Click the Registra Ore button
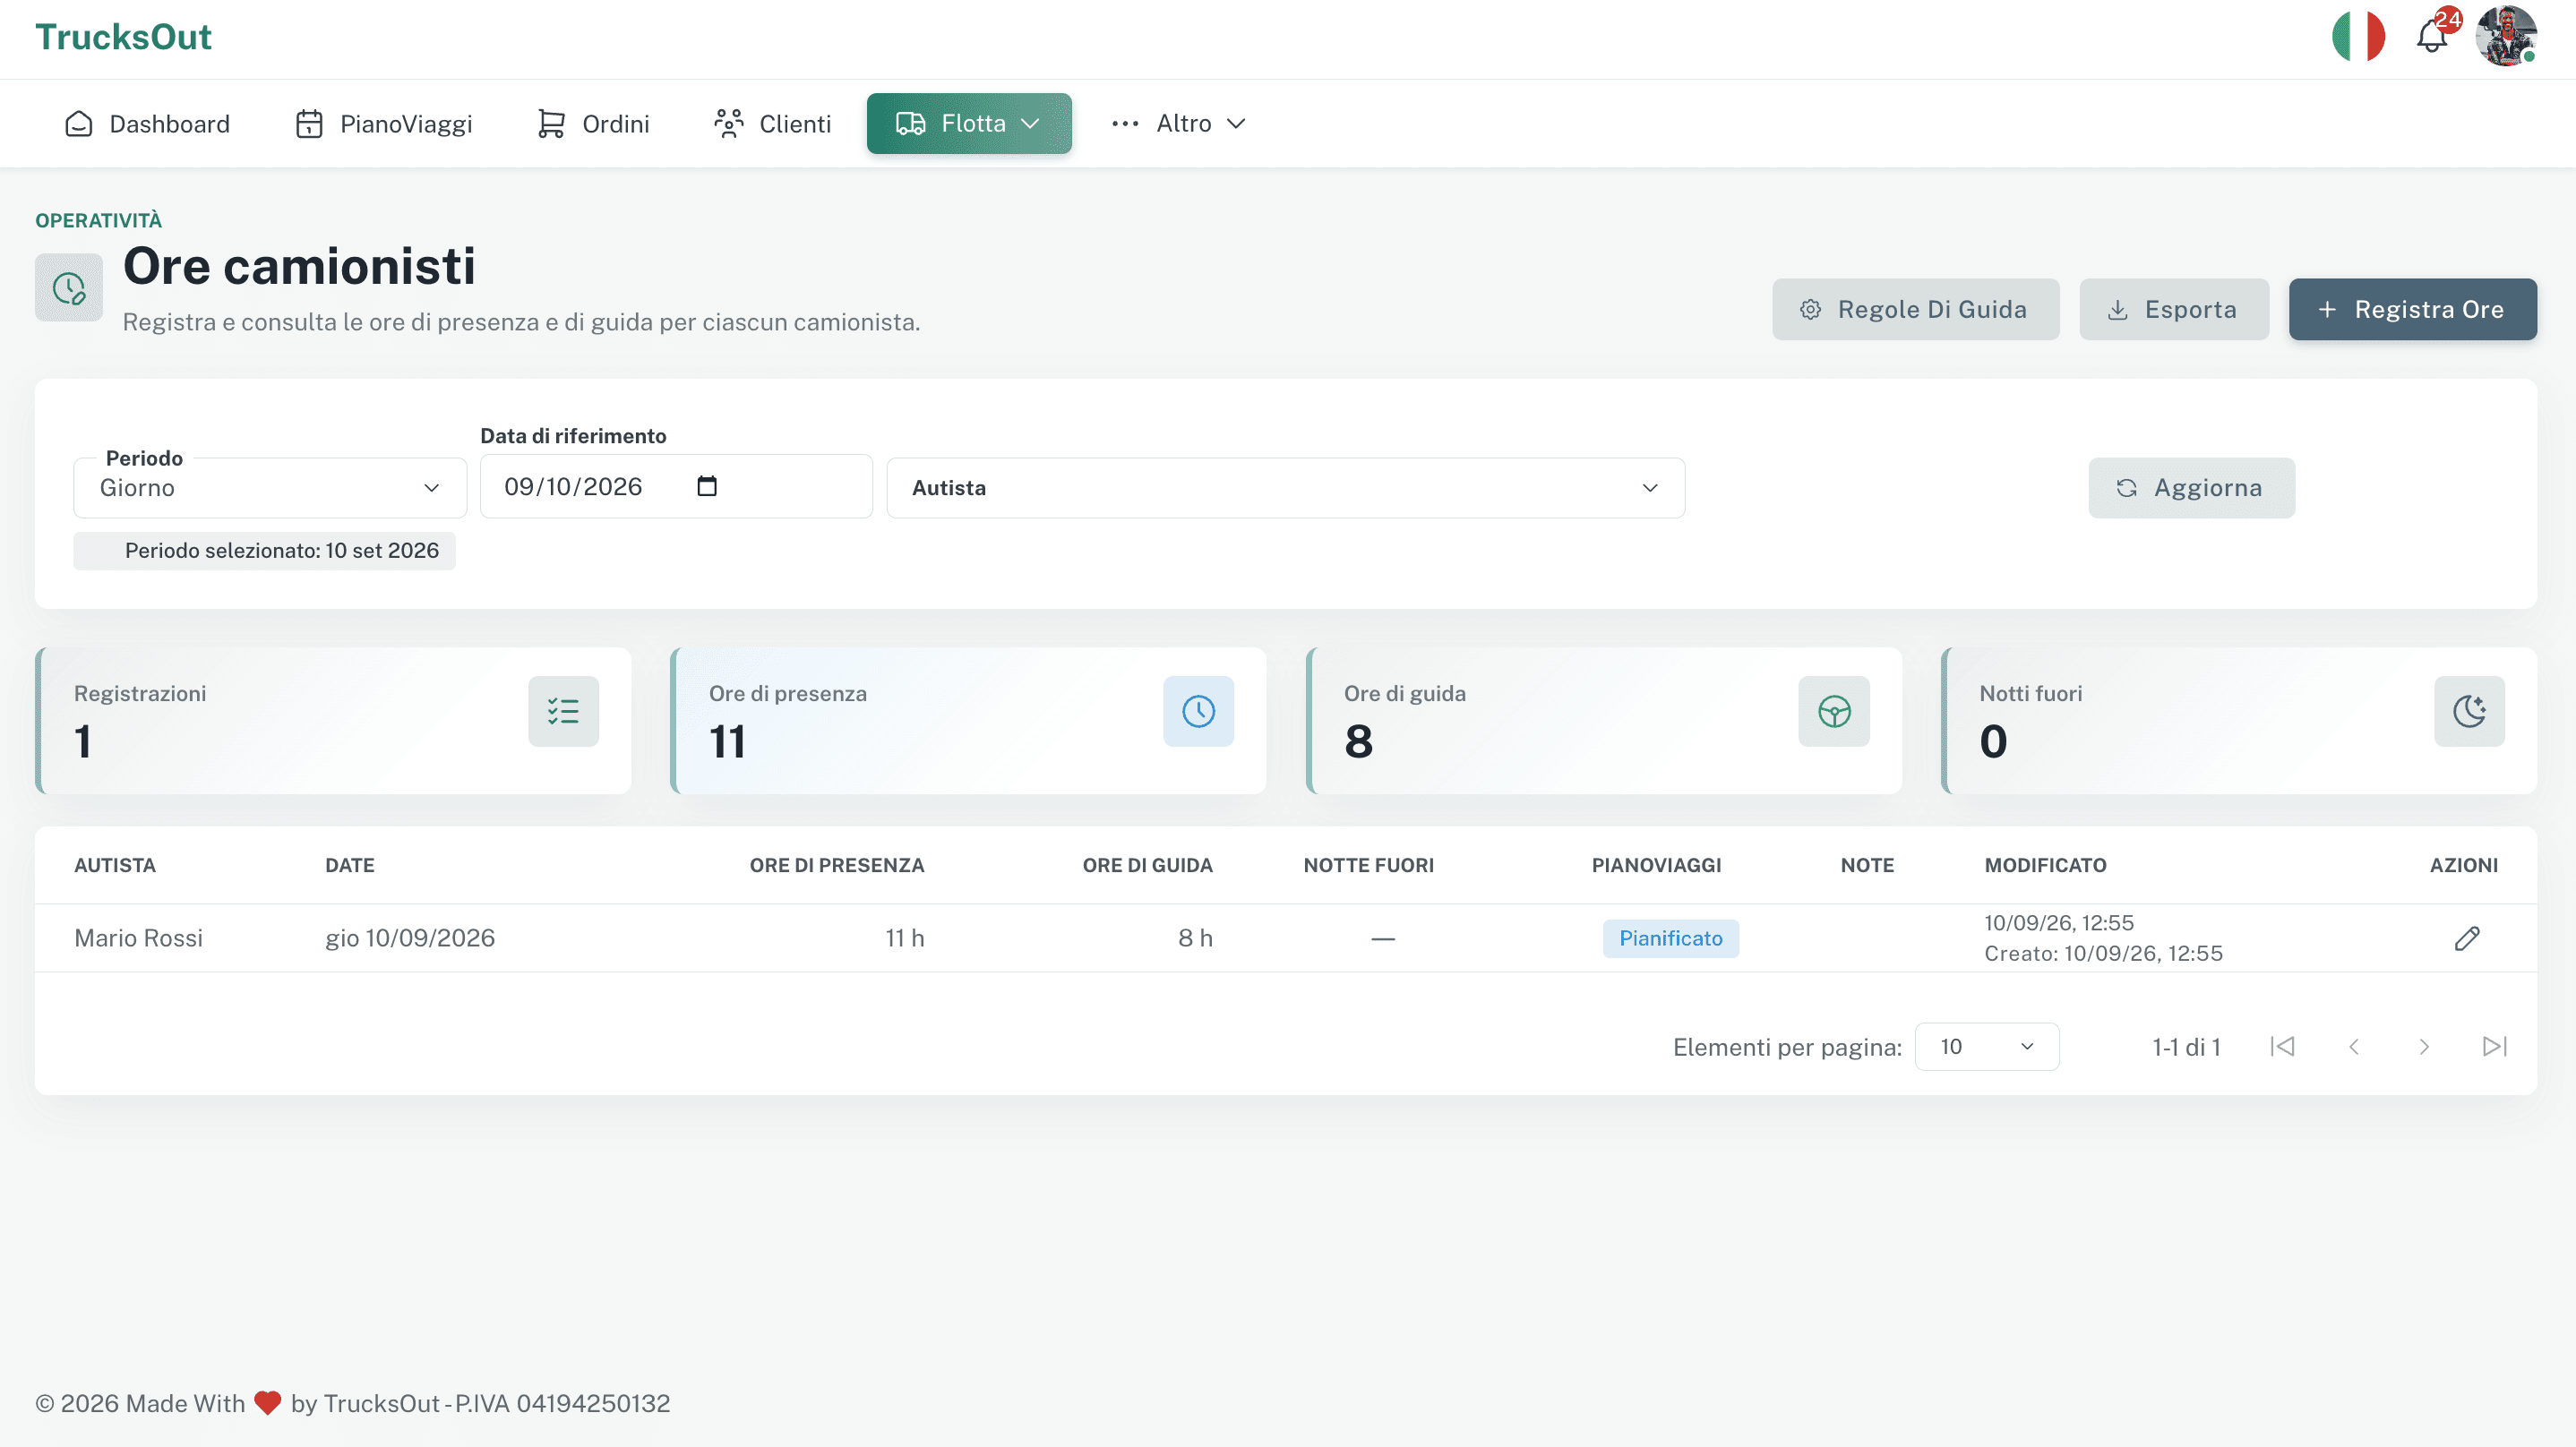 click(2412, 309)
